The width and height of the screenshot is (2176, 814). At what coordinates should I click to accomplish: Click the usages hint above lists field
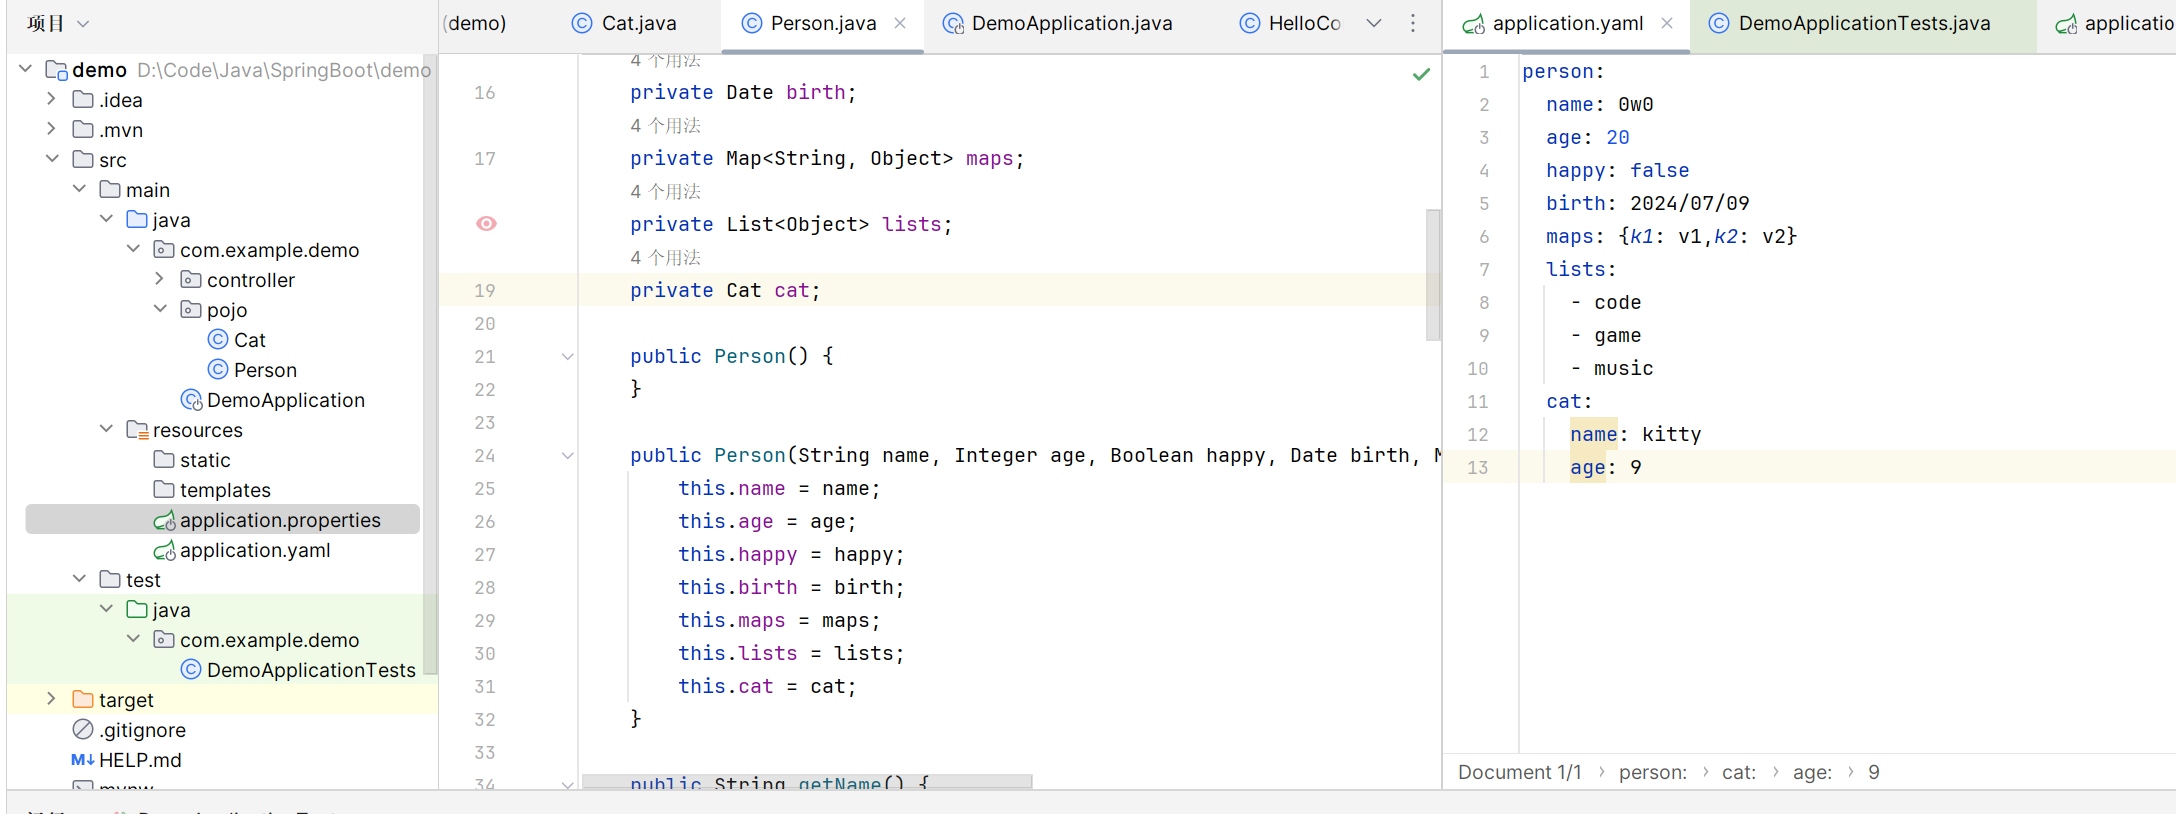coord(665,191)
